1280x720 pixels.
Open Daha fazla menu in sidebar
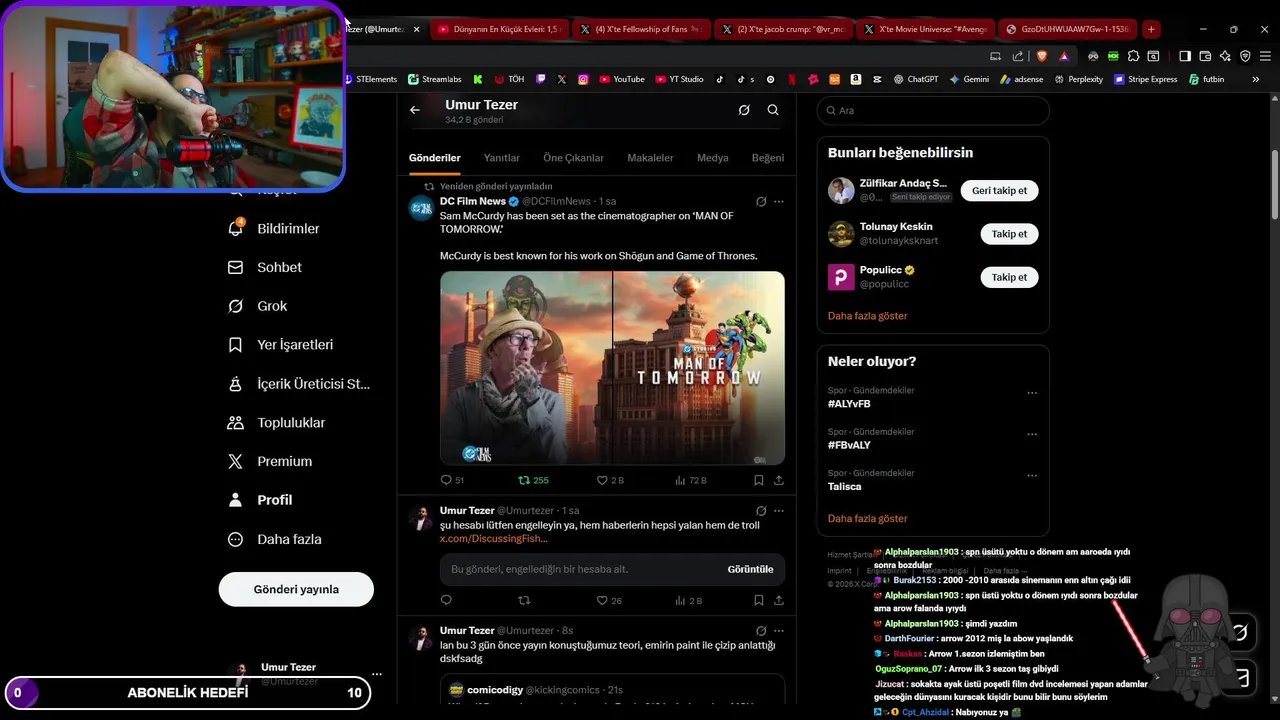(x=275, y=539)
